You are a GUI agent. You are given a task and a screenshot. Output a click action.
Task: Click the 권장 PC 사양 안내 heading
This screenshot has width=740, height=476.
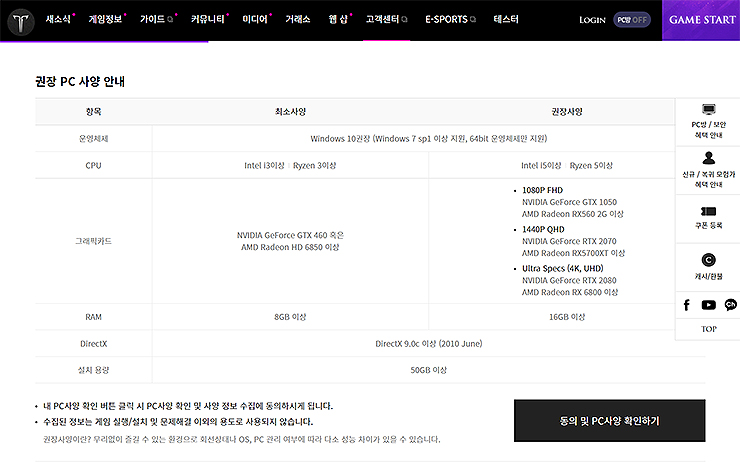pyautogui.click(x=80, y=82)
